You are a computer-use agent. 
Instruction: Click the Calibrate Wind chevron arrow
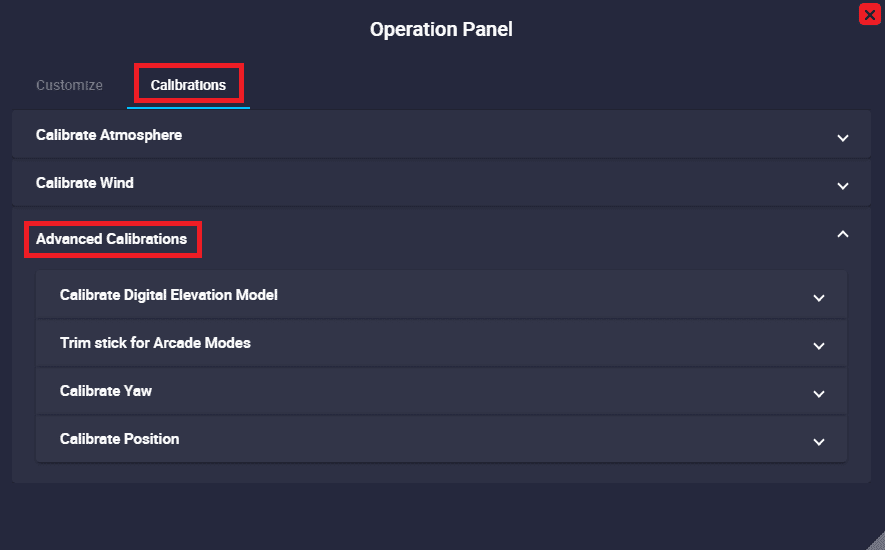click(843, 185)
